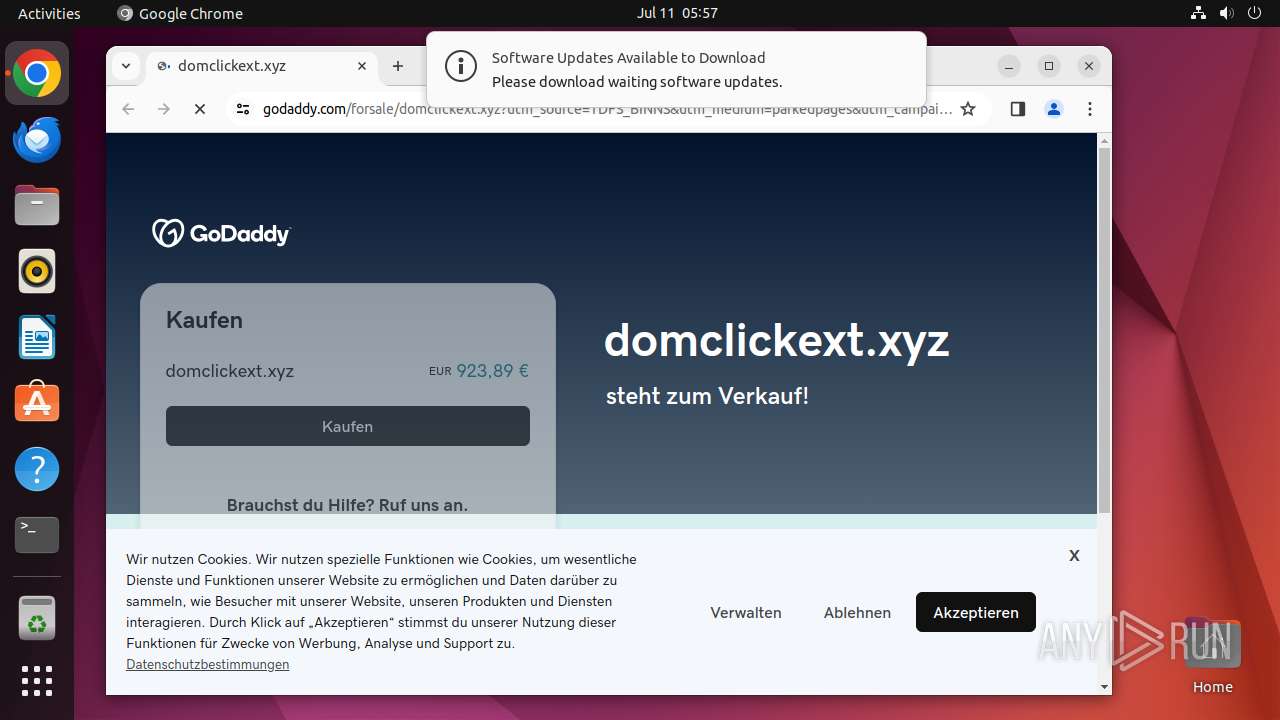The image size is (1280, 720).
Task: Click 'Brauchst du Hilfe? Ruf uns an.' text
Action: [347, 505]
